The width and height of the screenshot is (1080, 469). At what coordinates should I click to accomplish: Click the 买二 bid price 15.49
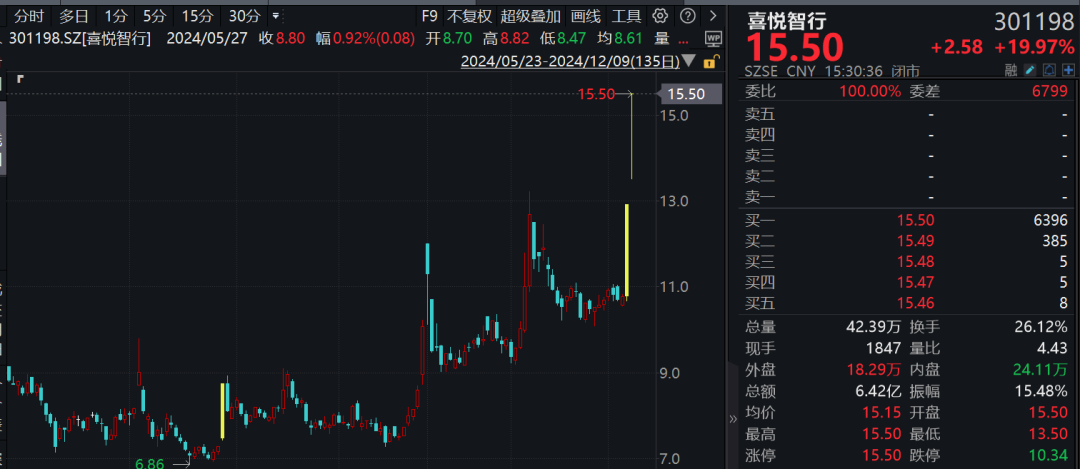point(915,241)
